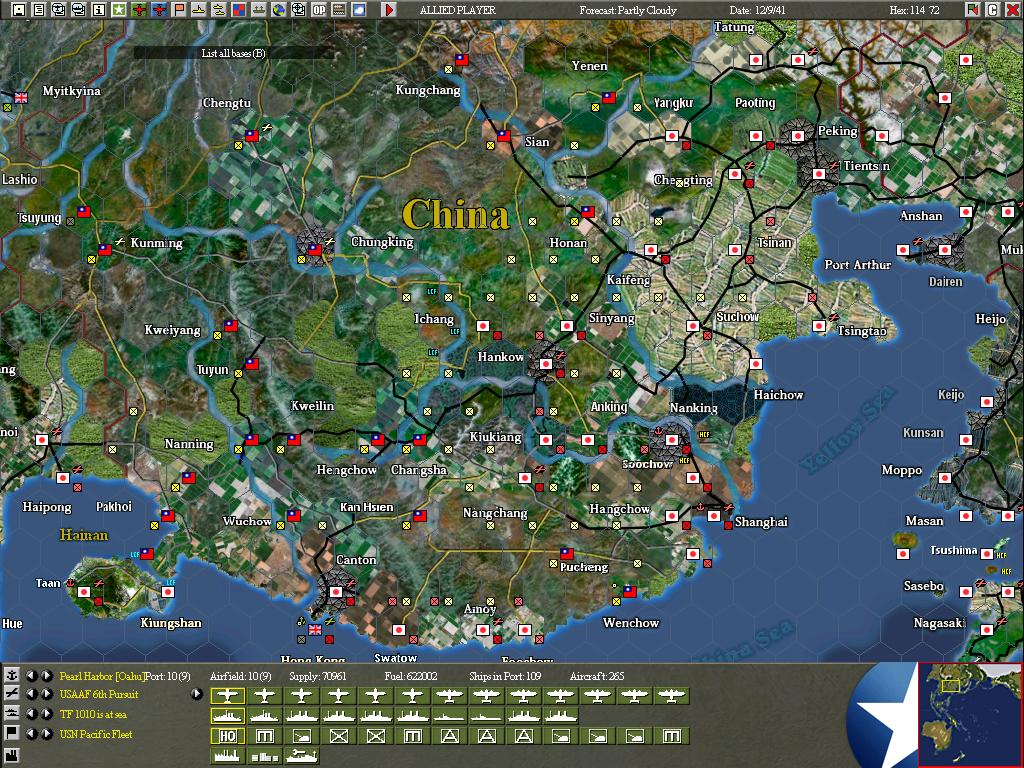Click the Nanking city label

click(x=694, y=408)
